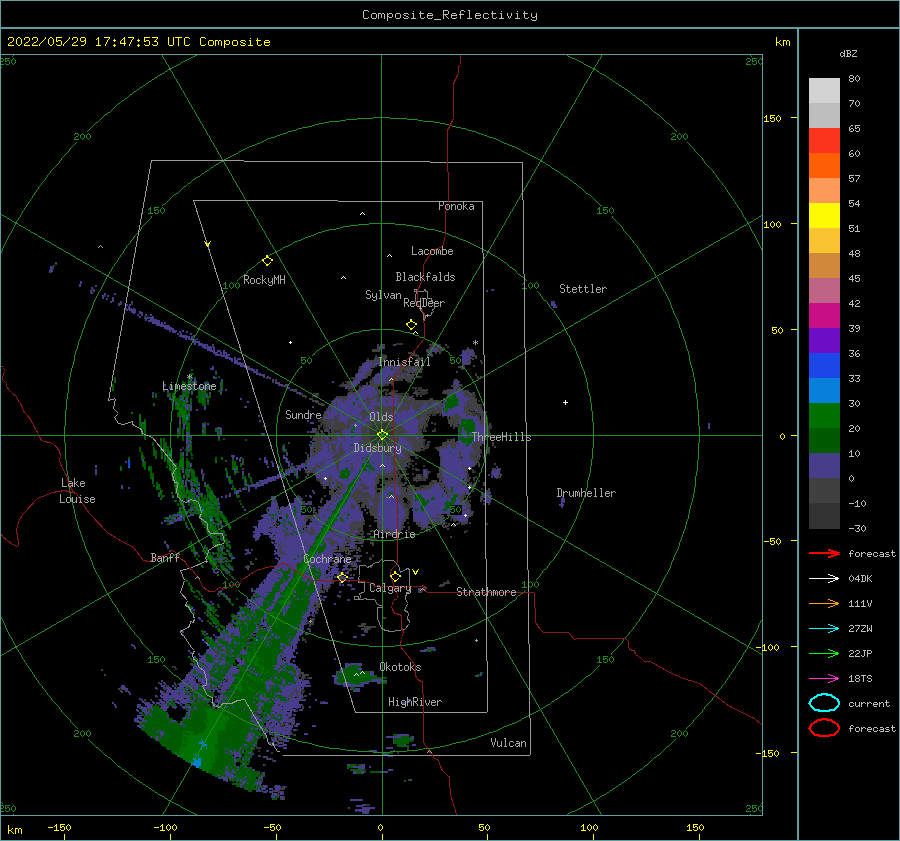Screen dimensions: 900x841
Task: Click the red forecast ellipse in legend
Action: (x=824, y=728)
